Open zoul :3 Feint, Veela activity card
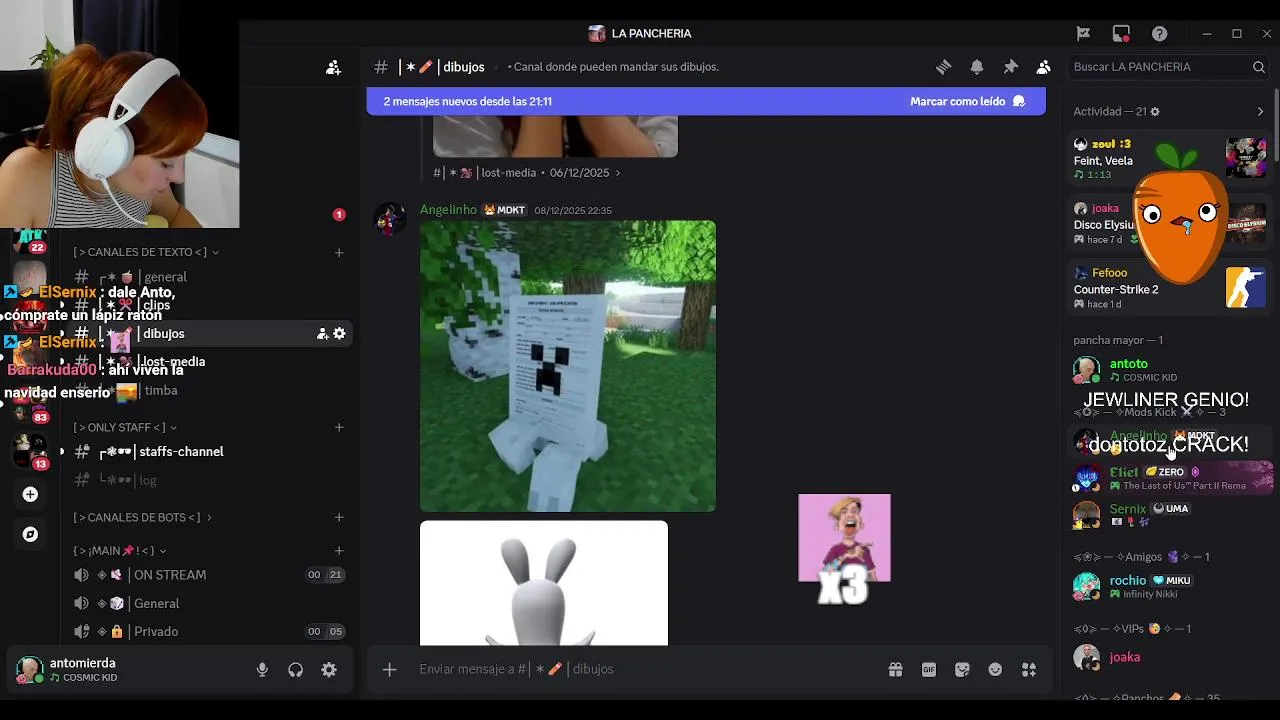The image size is (1280, 720). click(x=1170, y=159)
